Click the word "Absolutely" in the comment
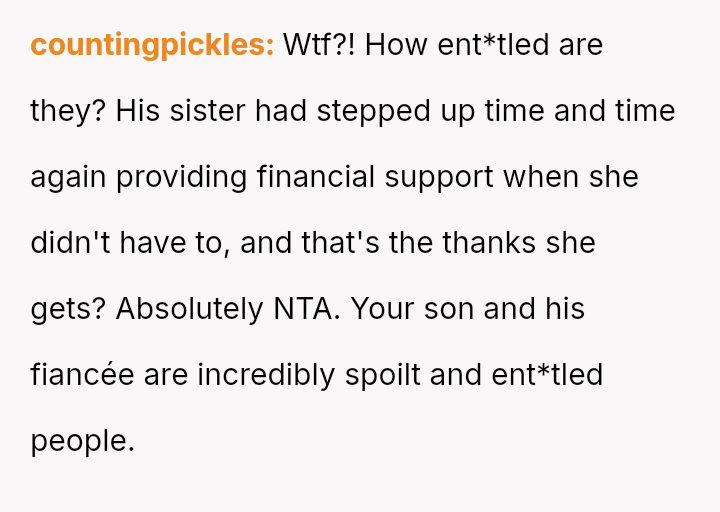The image size is (720, 512). 190,309
